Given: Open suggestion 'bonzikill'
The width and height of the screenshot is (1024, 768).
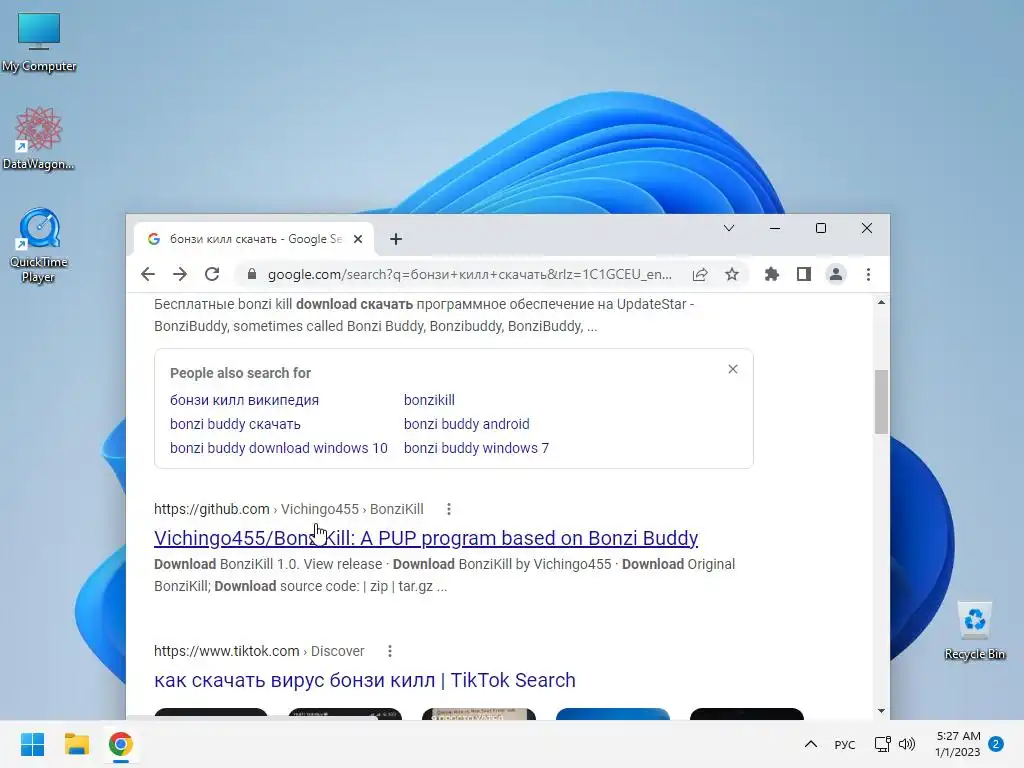Looking at the screenshot, I should 429,400.
